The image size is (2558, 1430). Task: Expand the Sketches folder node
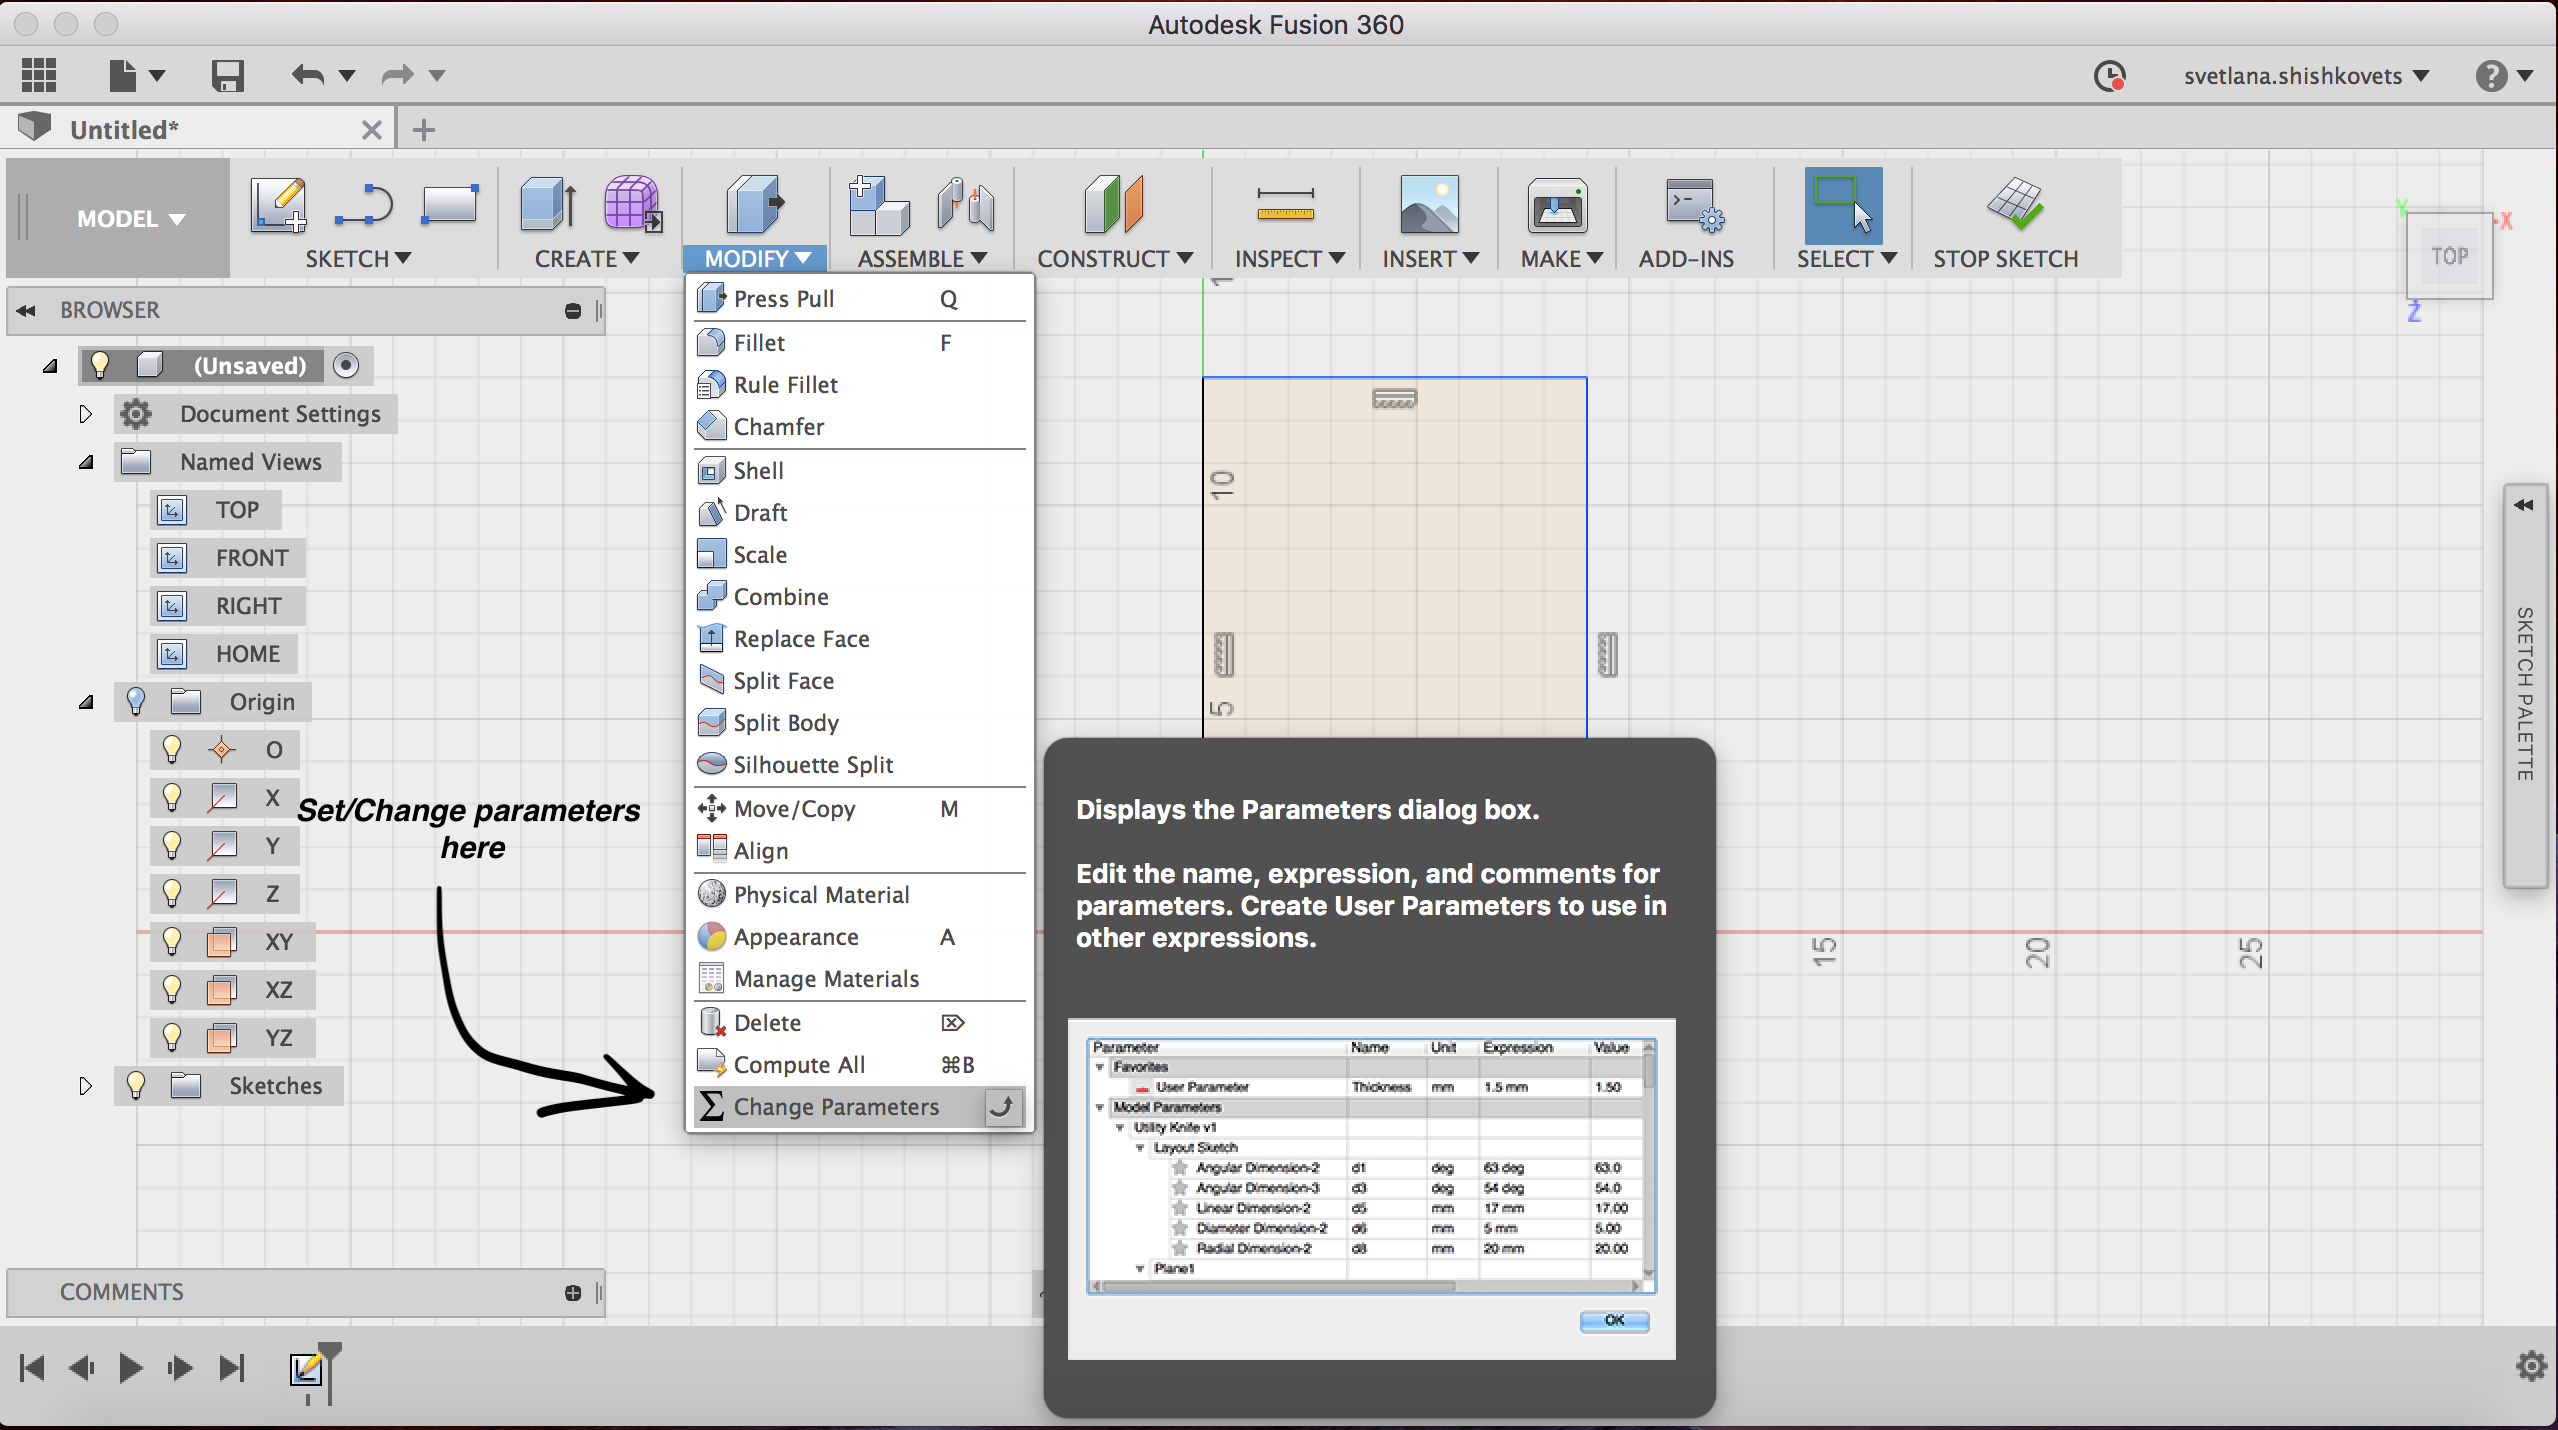(x=86, y=1085)
